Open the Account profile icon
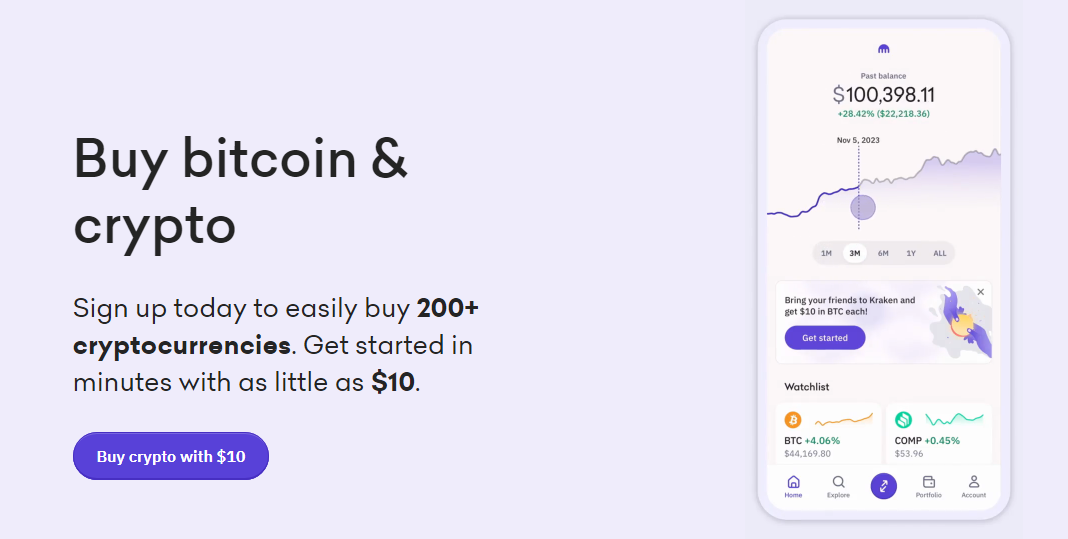 (x=973, y=482)
